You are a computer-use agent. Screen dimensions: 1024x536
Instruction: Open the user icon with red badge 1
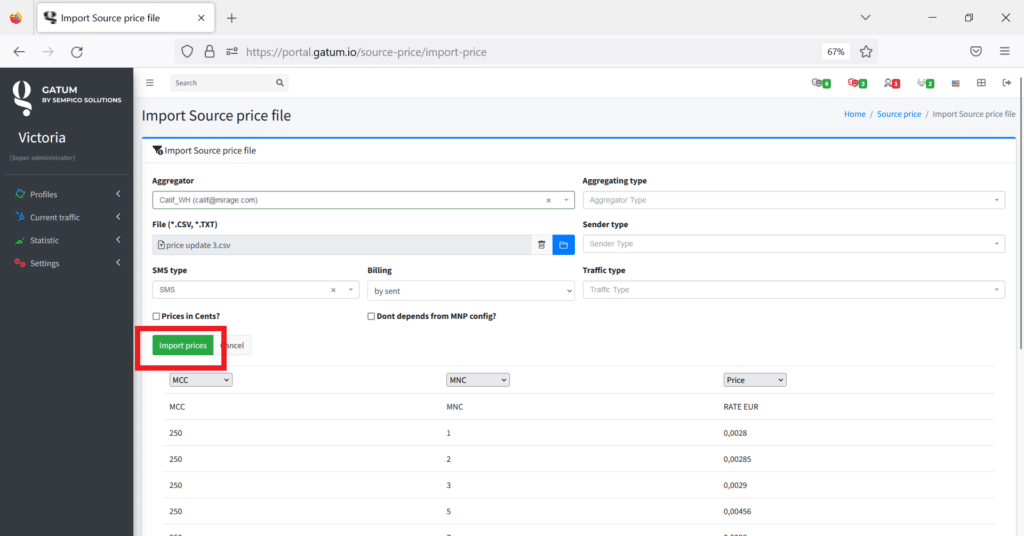point(890,83)
